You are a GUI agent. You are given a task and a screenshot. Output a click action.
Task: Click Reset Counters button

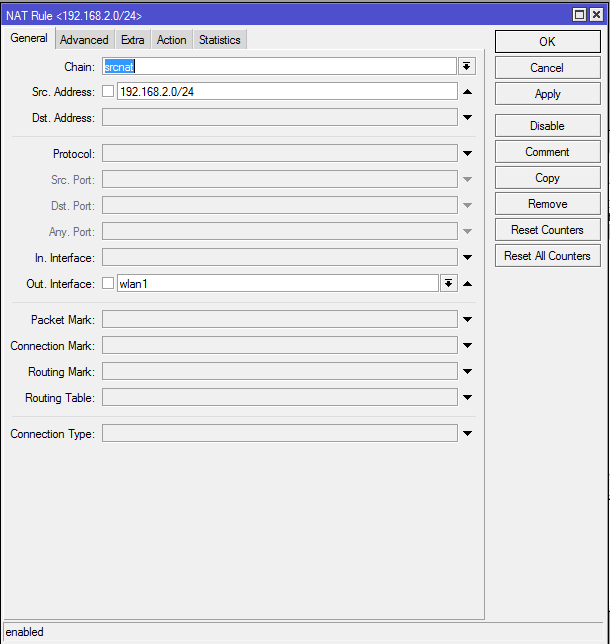(548, 230)
